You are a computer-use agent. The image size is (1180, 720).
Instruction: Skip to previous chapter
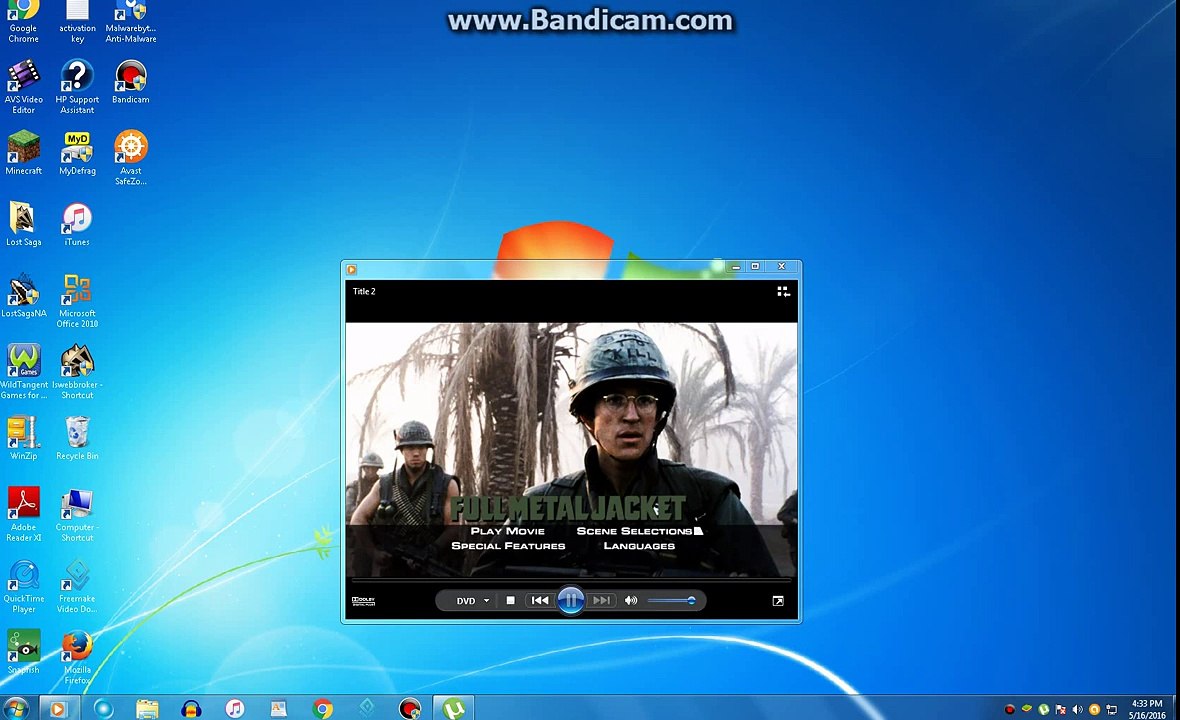(x=540, y=600)
